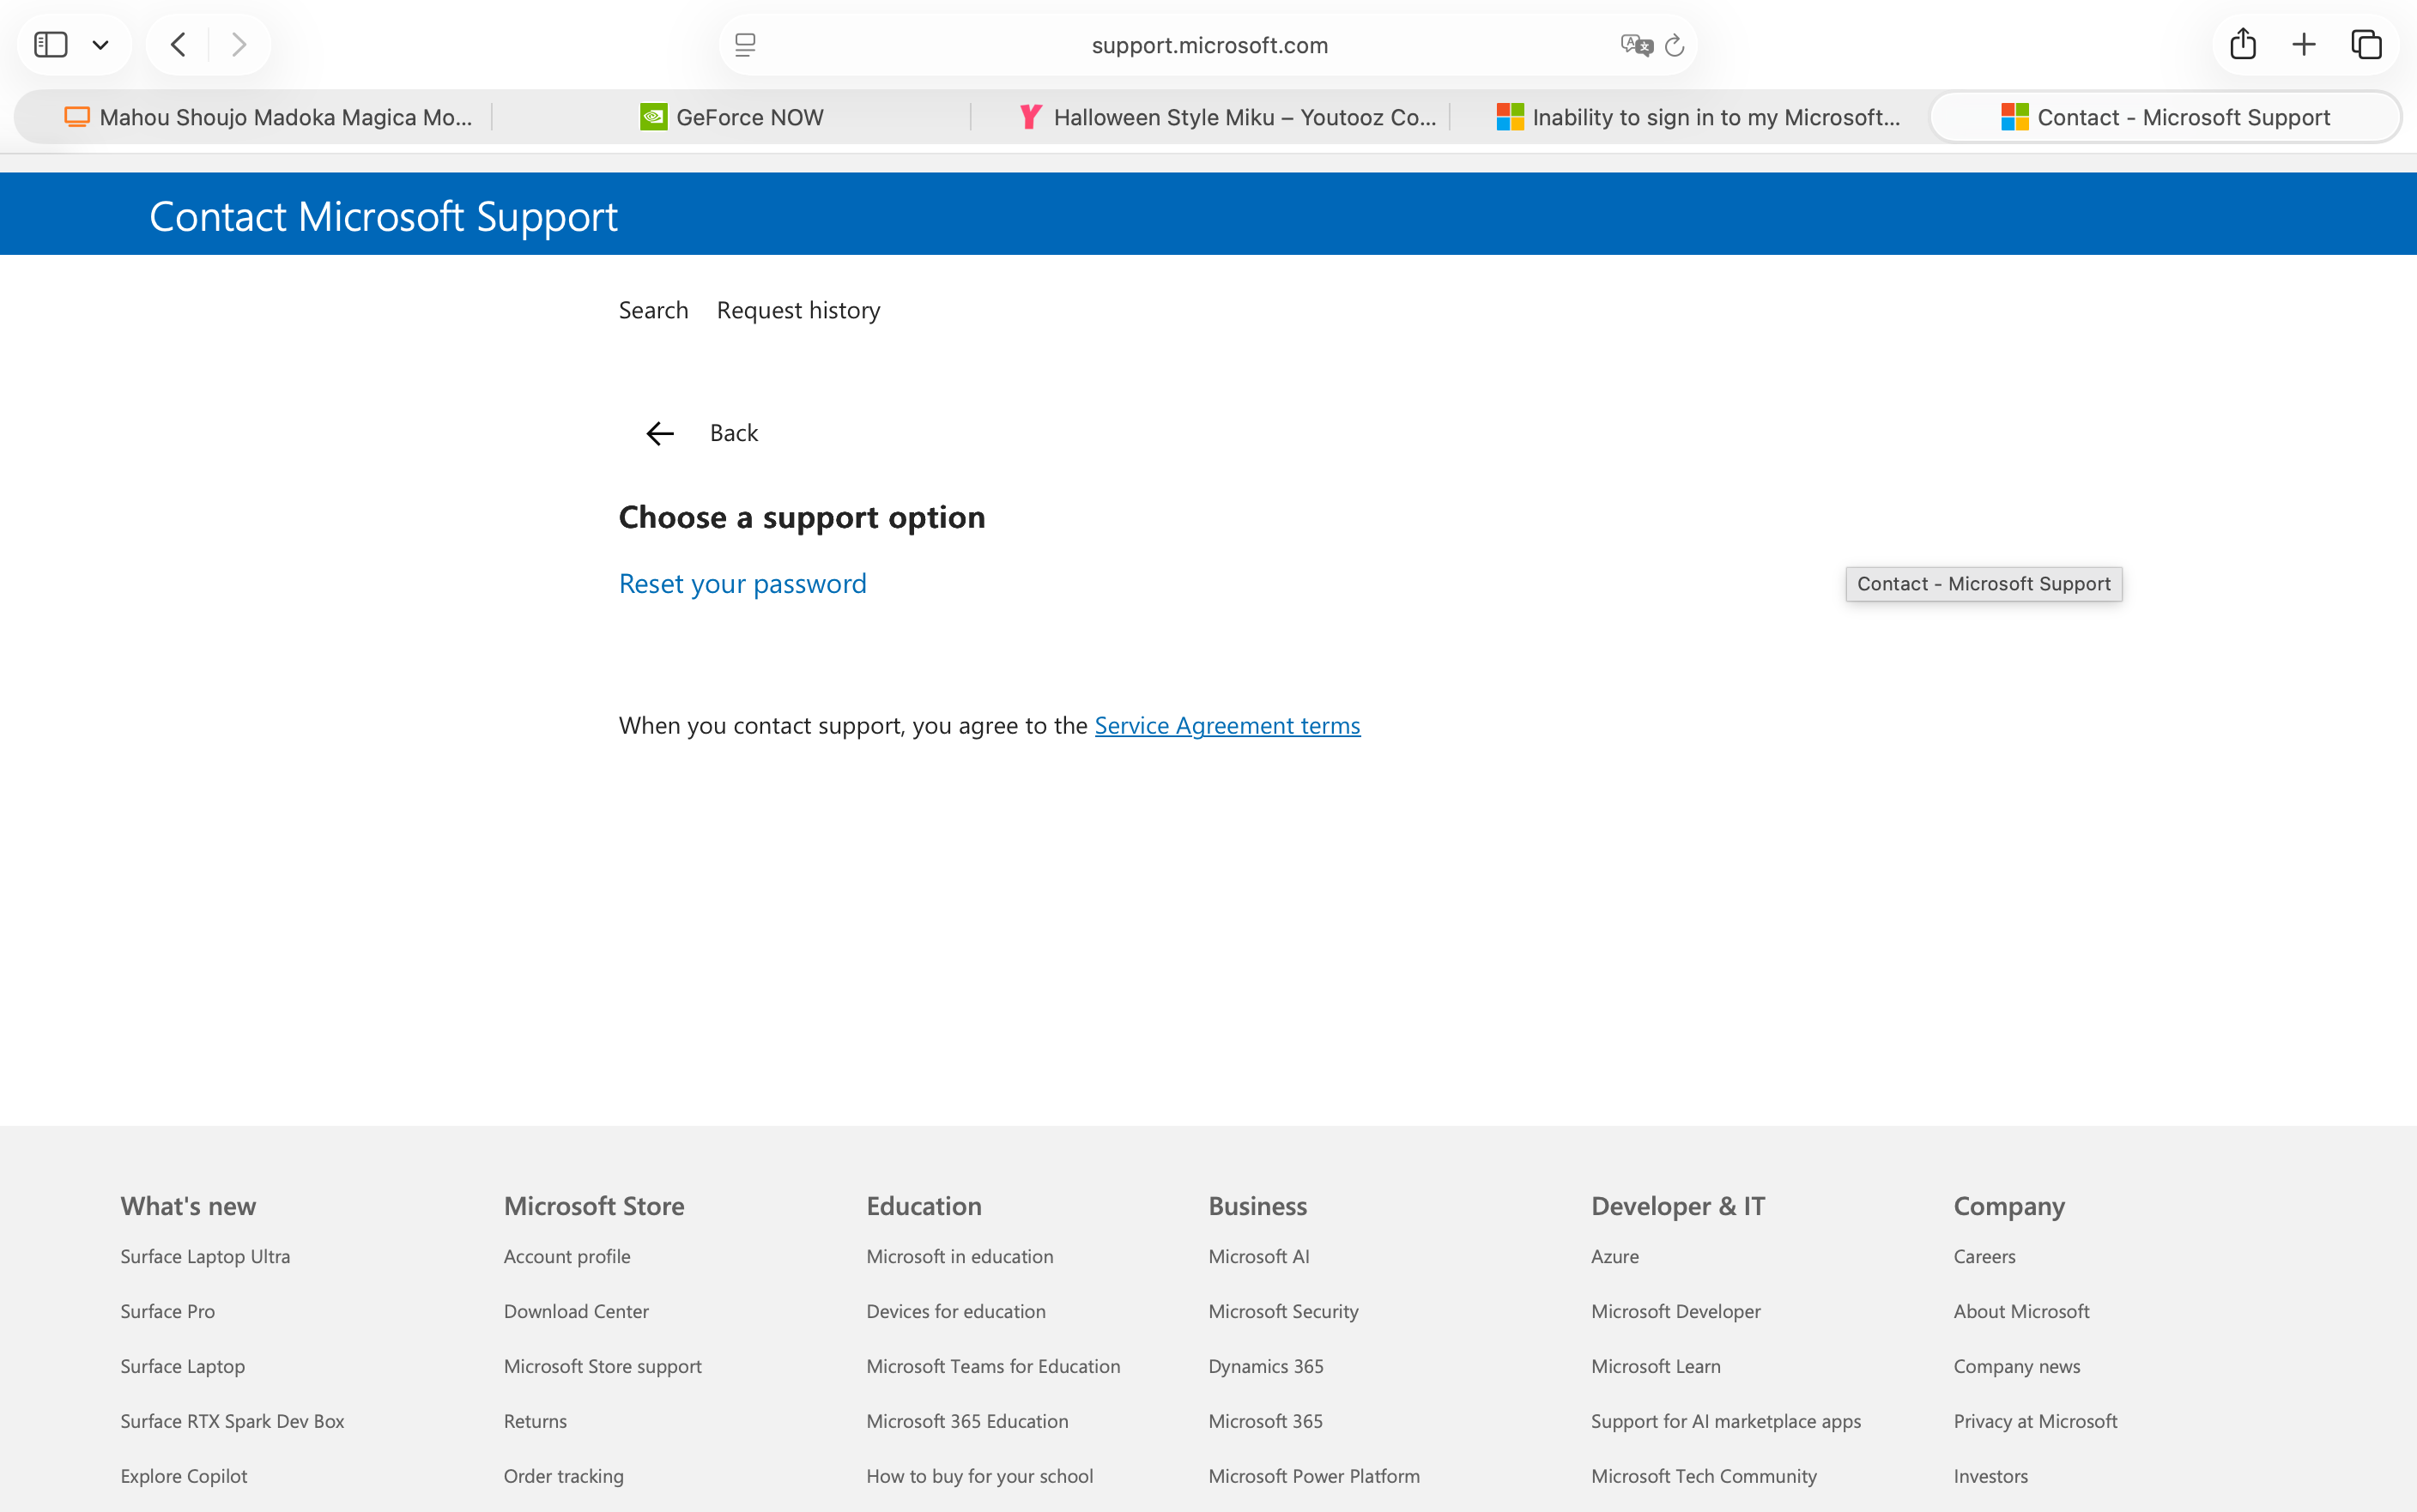
Task: Open Microsoft AI footer link
Action: coord(1258,1256)
